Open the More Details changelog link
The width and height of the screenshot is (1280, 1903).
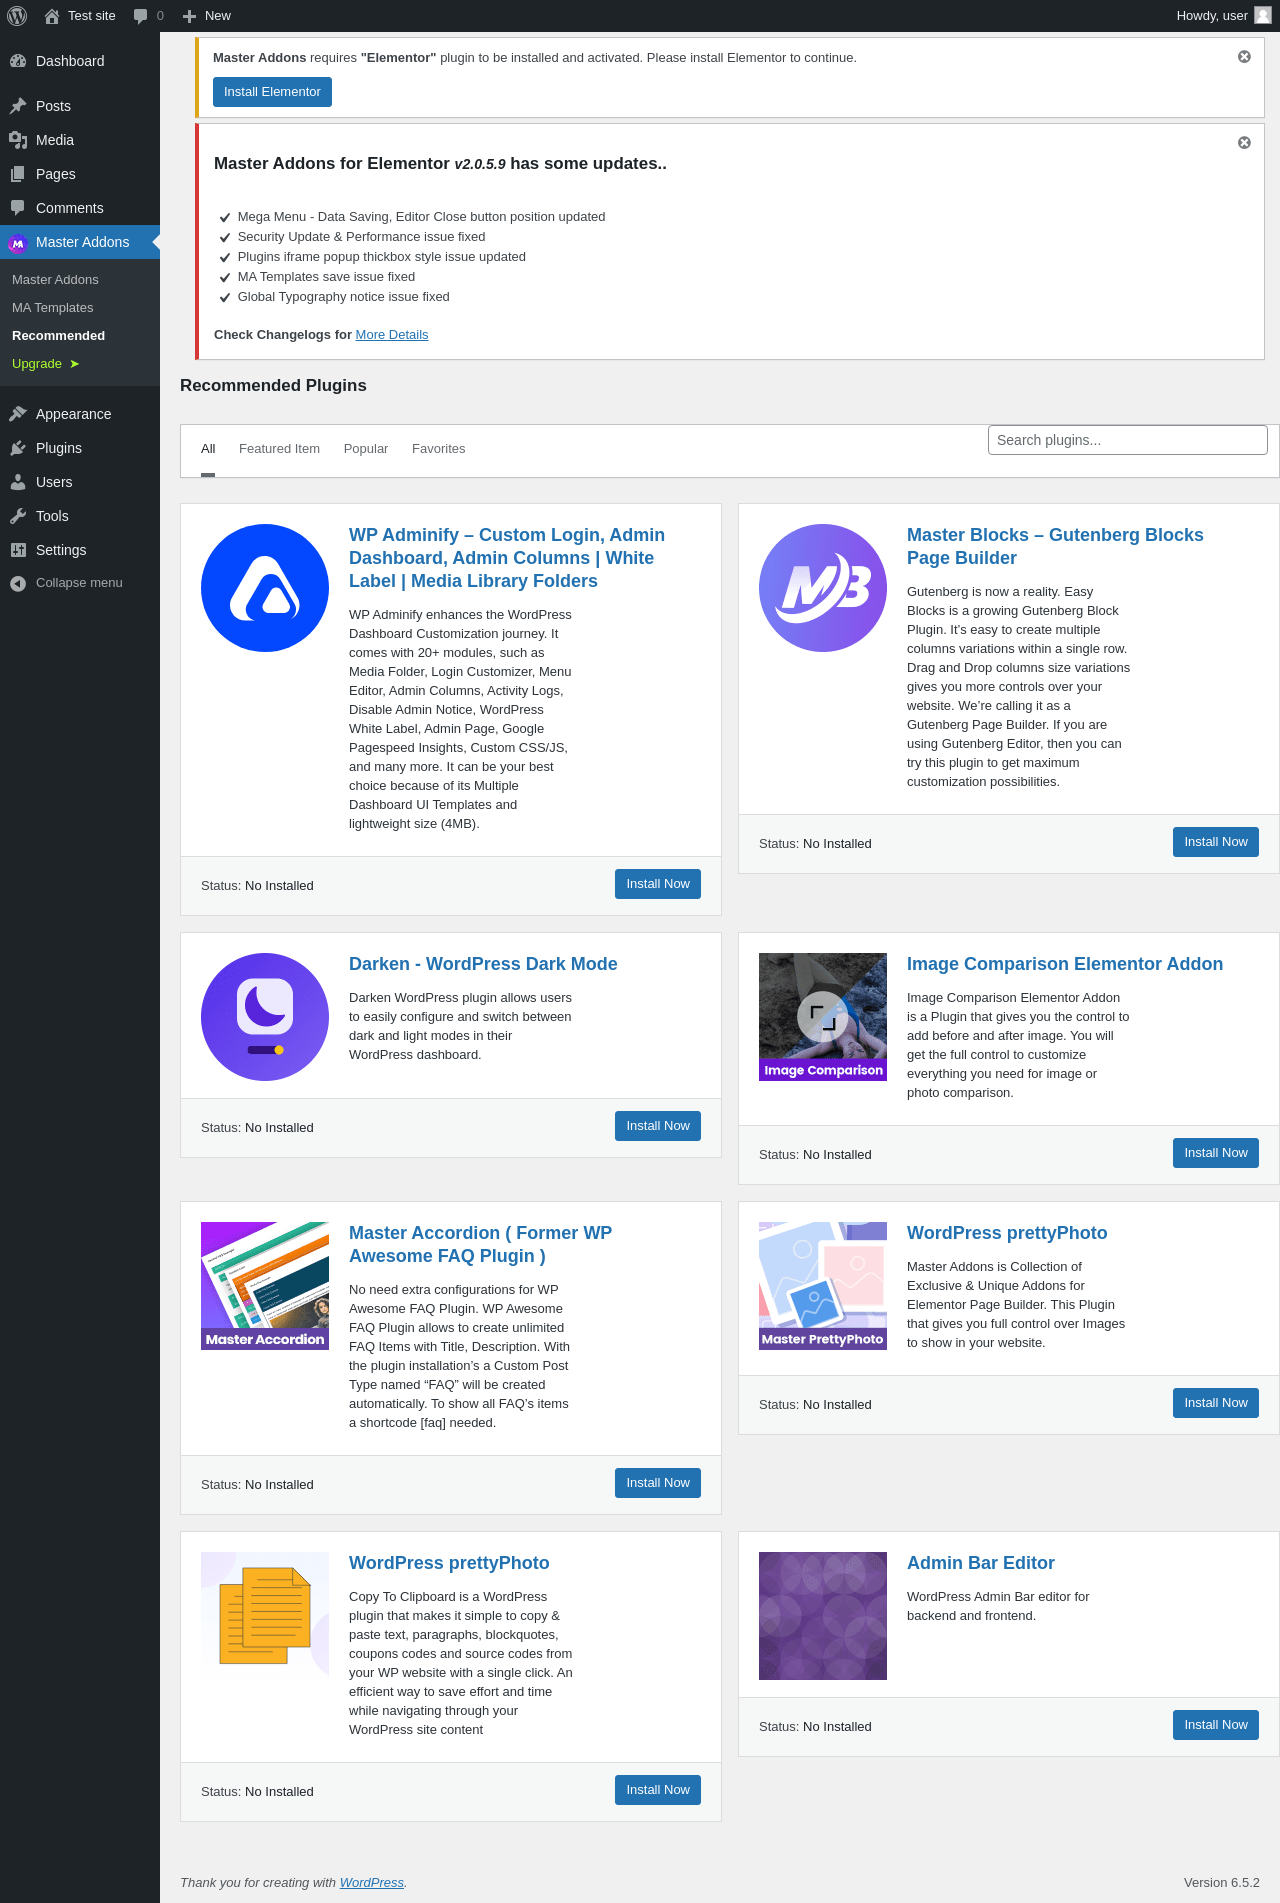coord(392,335)
